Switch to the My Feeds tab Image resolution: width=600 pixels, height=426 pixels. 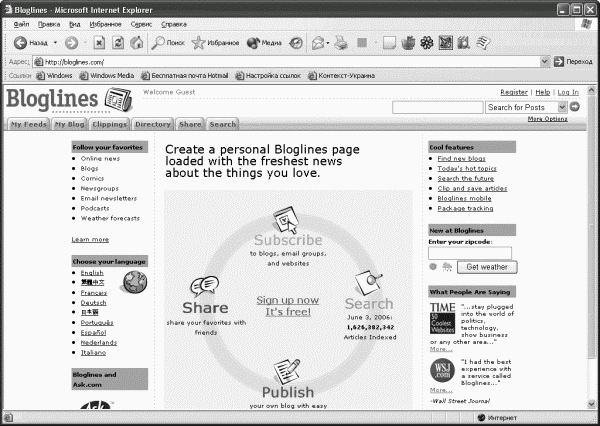(29, 124)
